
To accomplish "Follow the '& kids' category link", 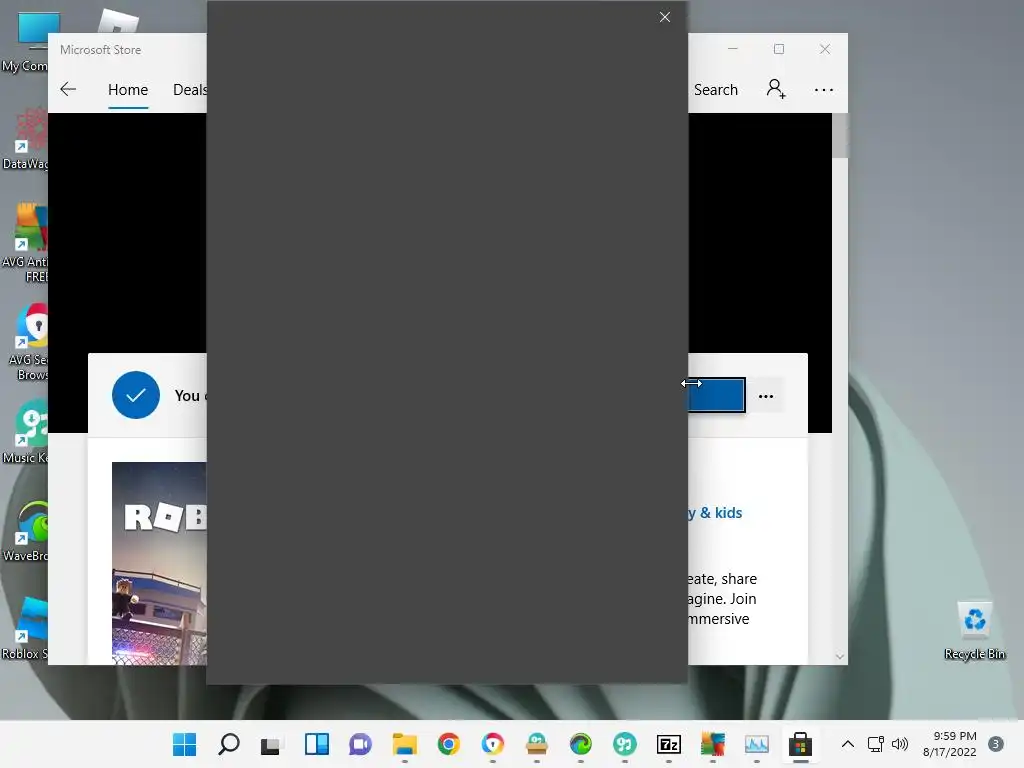I will coord(721,513).
